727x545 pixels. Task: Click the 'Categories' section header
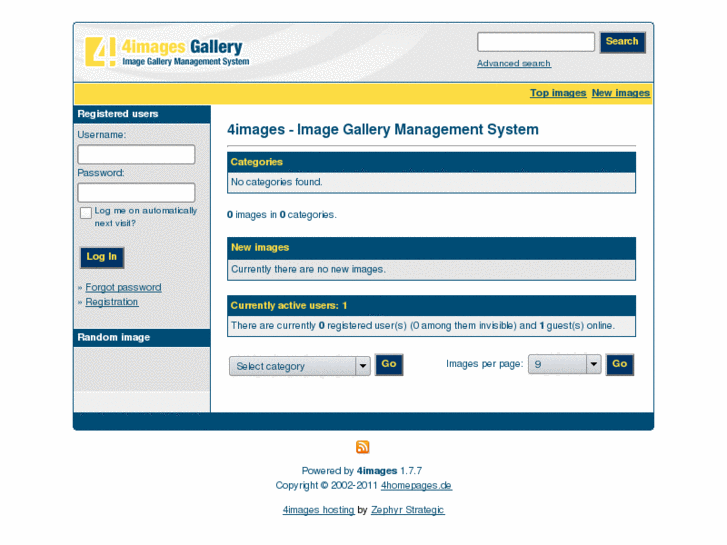[x=431, y=162]
